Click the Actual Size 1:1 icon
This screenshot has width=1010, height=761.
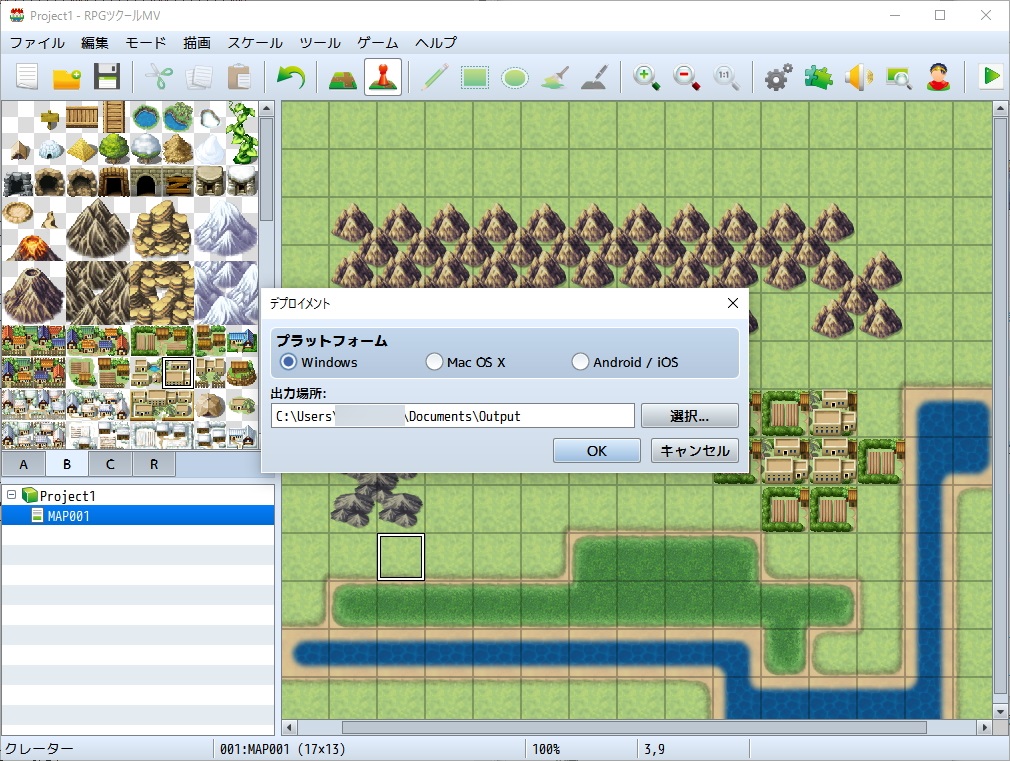pos(726,77)
